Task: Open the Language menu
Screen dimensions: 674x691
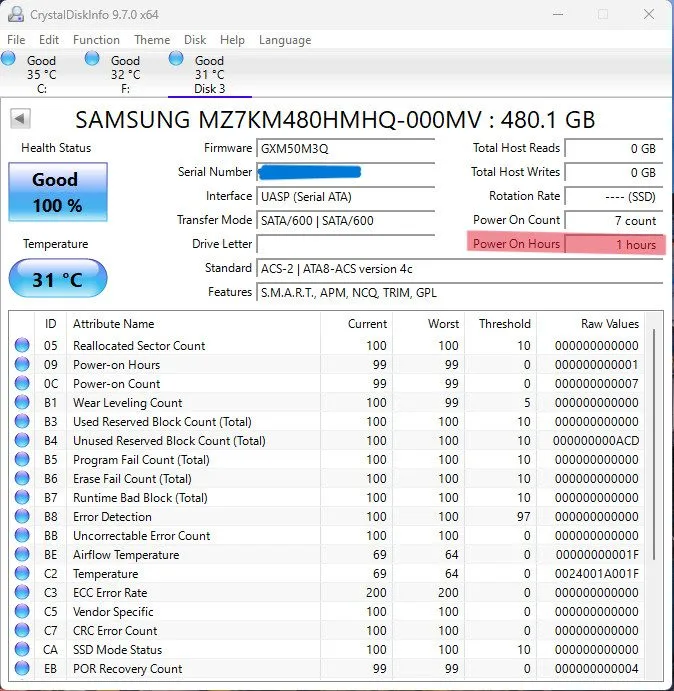Action: [285, 40]
